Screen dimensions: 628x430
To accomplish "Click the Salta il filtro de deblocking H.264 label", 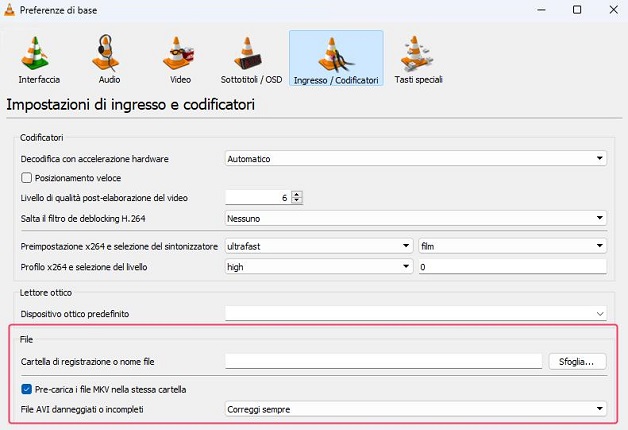I will pos(83,219).
